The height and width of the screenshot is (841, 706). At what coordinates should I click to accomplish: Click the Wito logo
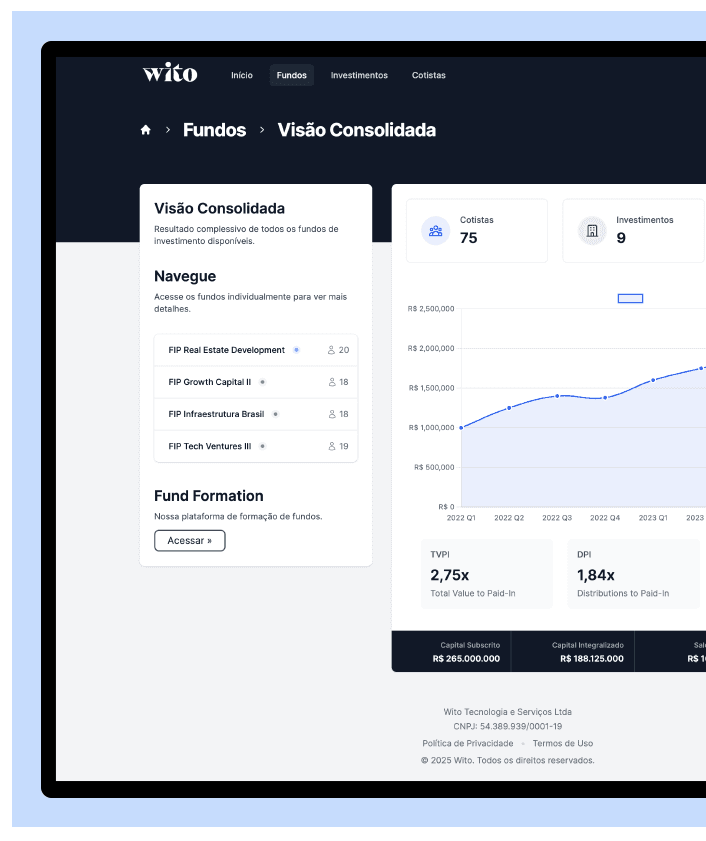click(x=170, y=74)
